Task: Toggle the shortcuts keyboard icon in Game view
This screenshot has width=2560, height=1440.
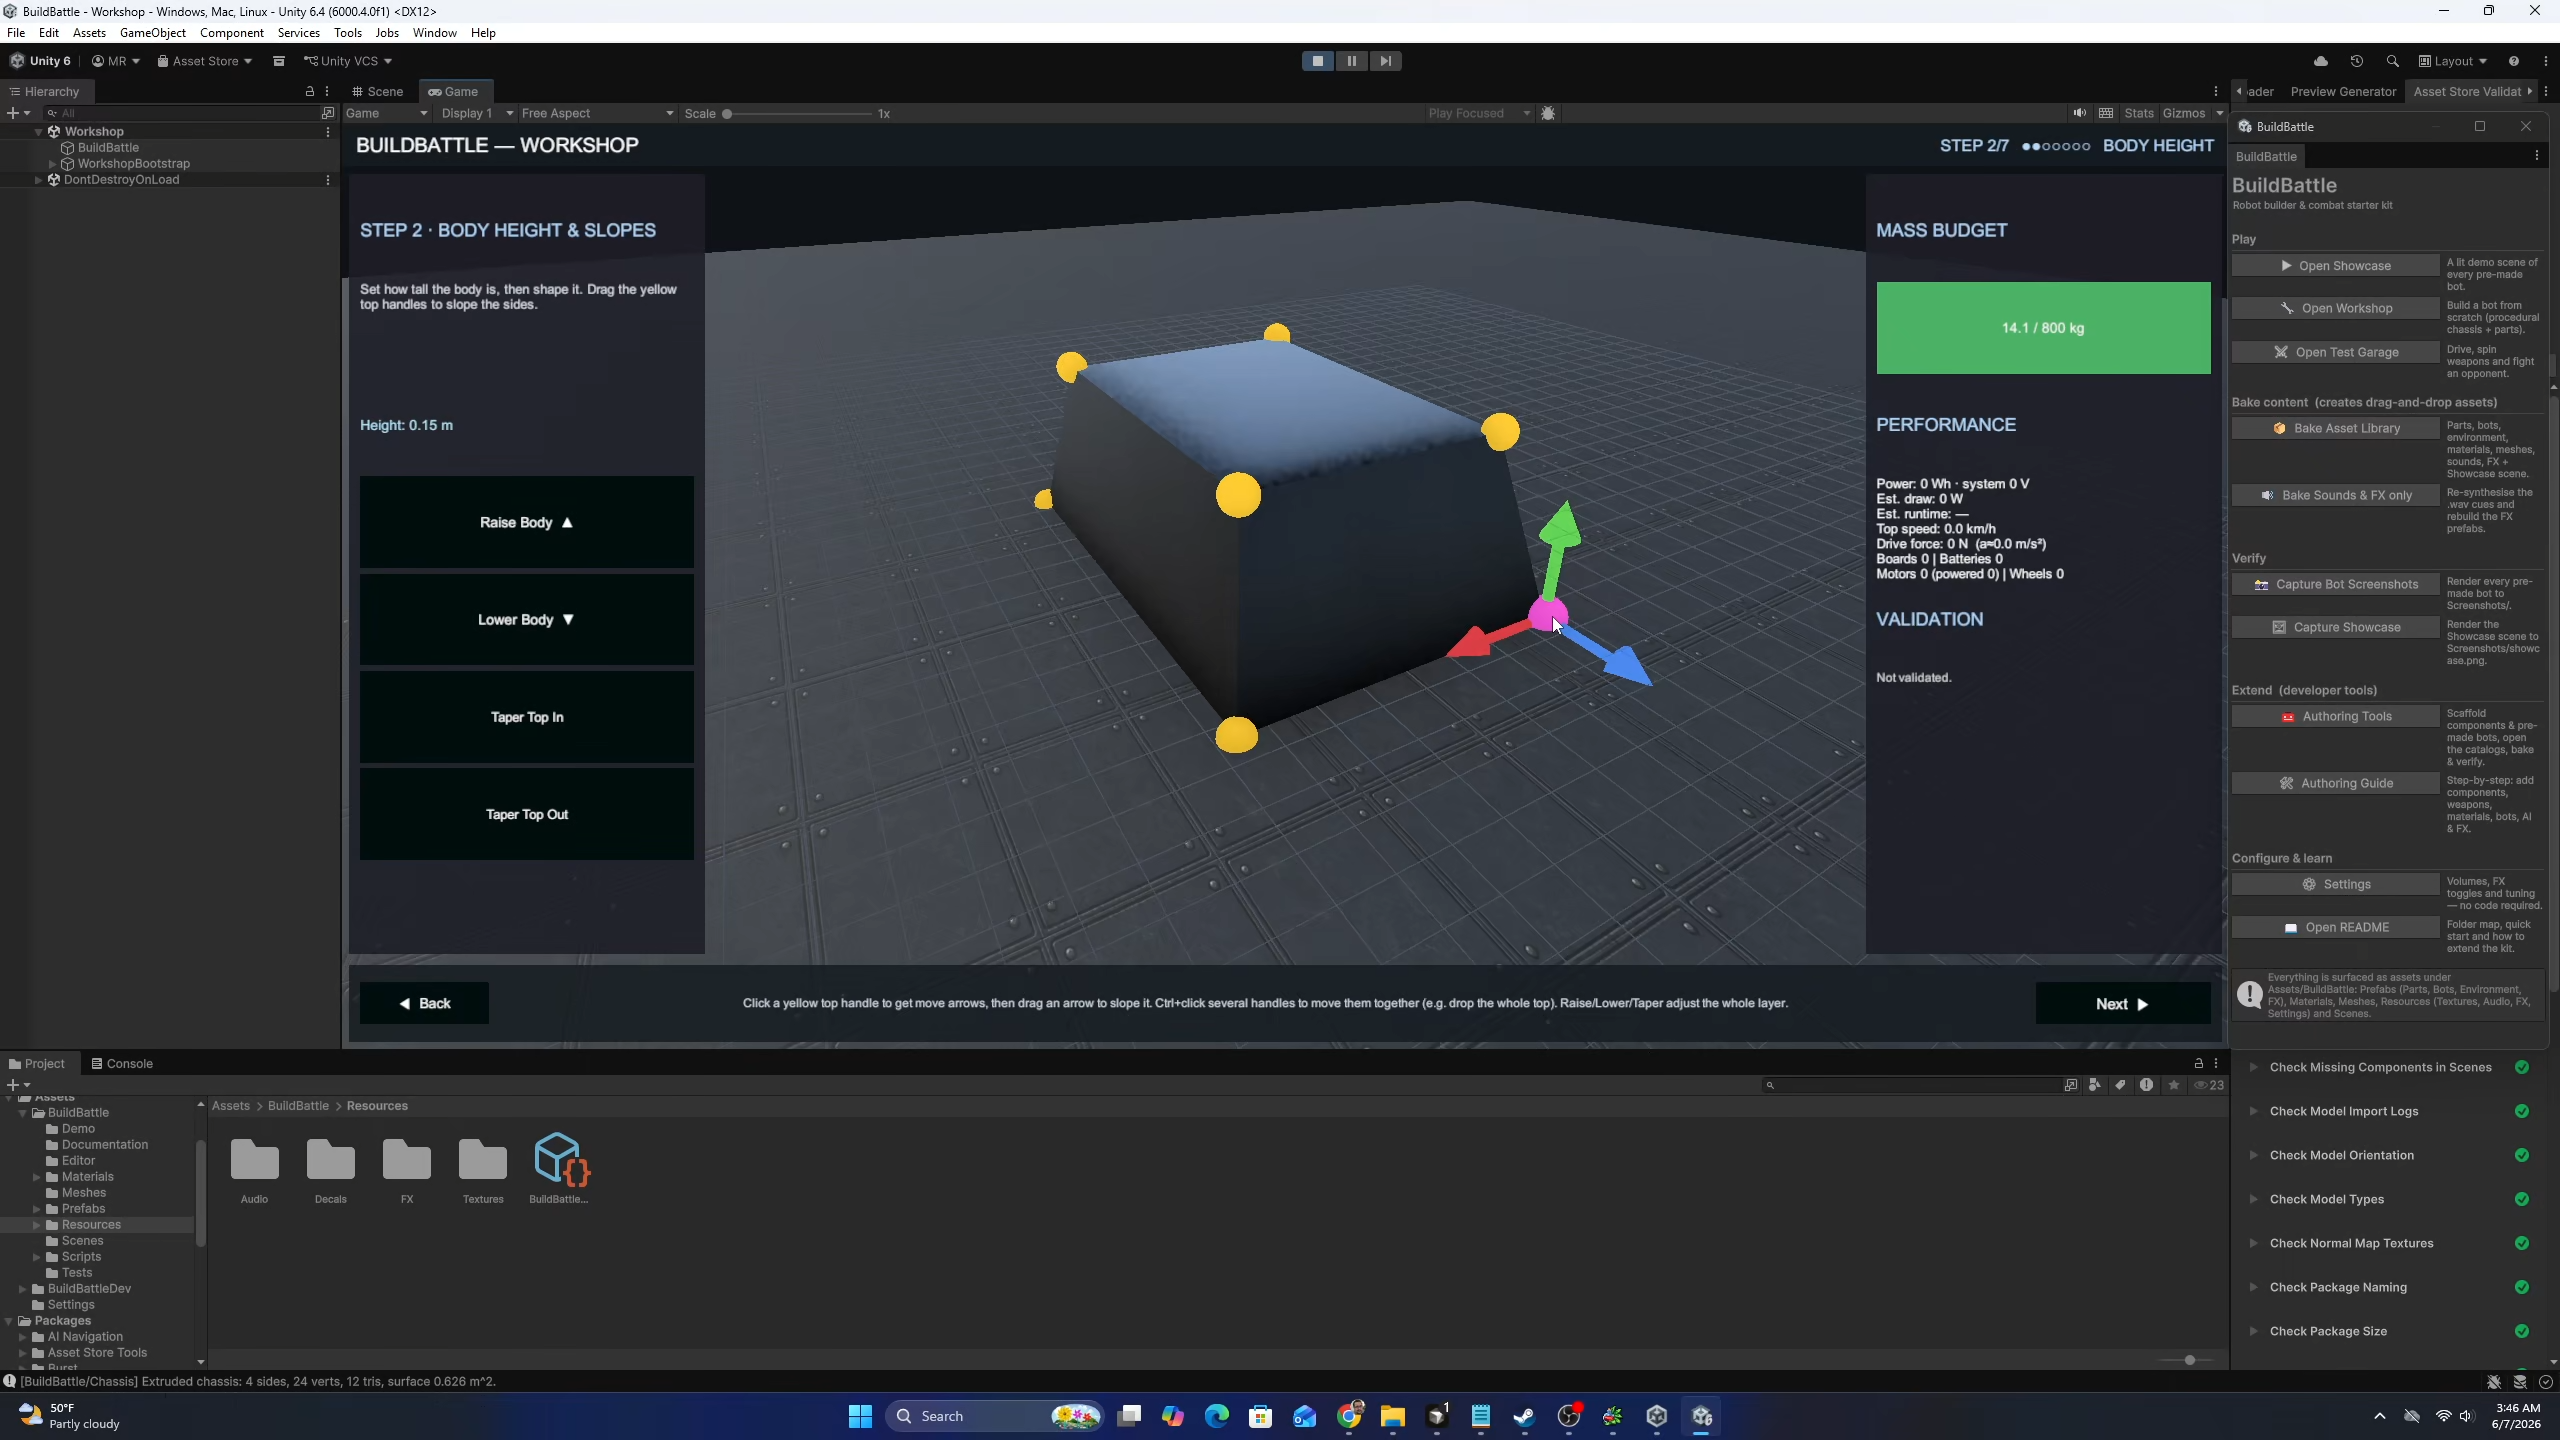Action: (2106, 113)
